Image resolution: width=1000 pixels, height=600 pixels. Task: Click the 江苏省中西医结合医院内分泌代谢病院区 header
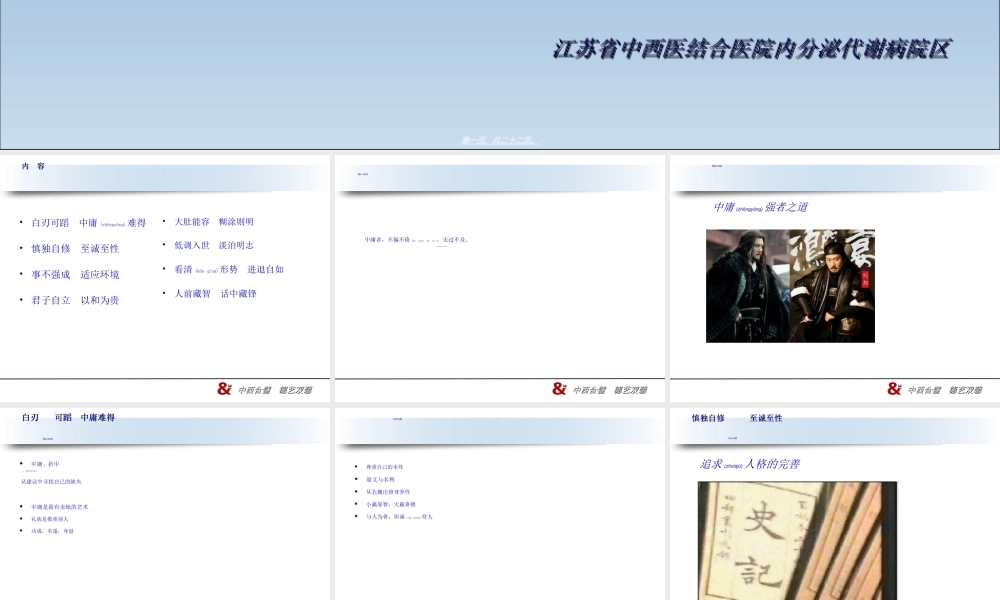coord(751,46)
